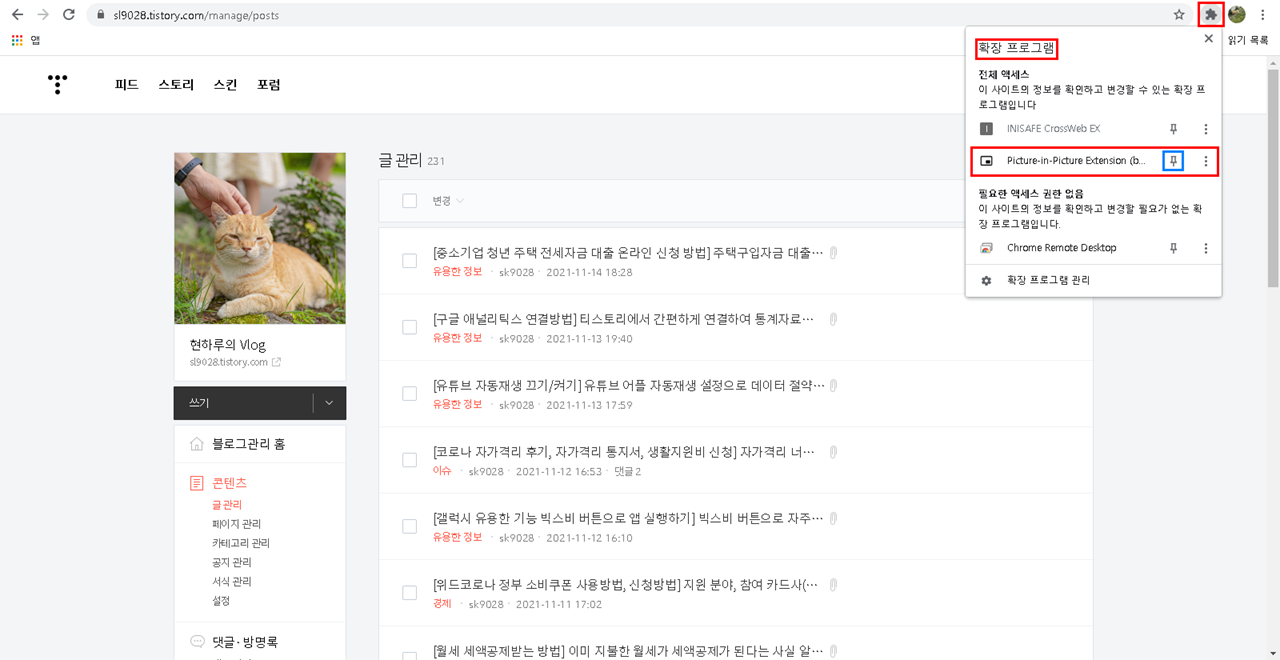The height and width of the screenshot is (660, 1280).
Task: Reload the page with refresh icon
Action: pos(69,15)
